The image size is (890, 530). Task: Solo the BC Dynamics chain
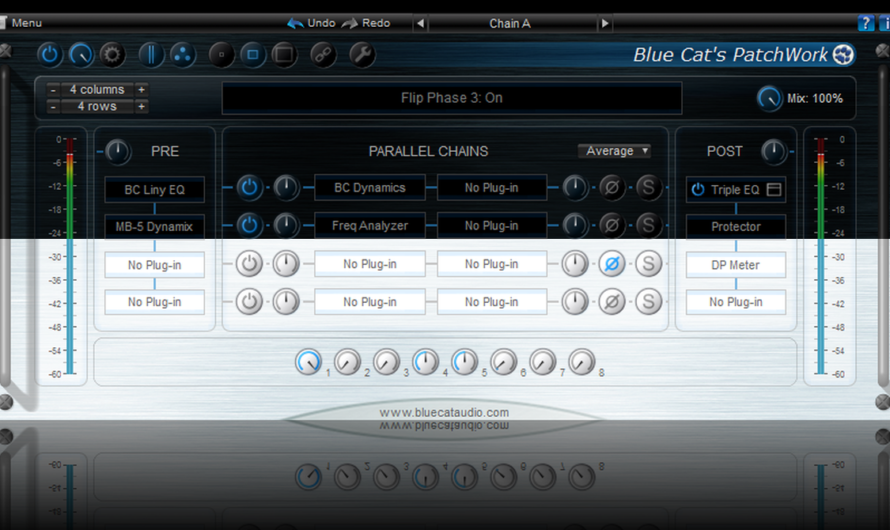click(x=649, y=188)
